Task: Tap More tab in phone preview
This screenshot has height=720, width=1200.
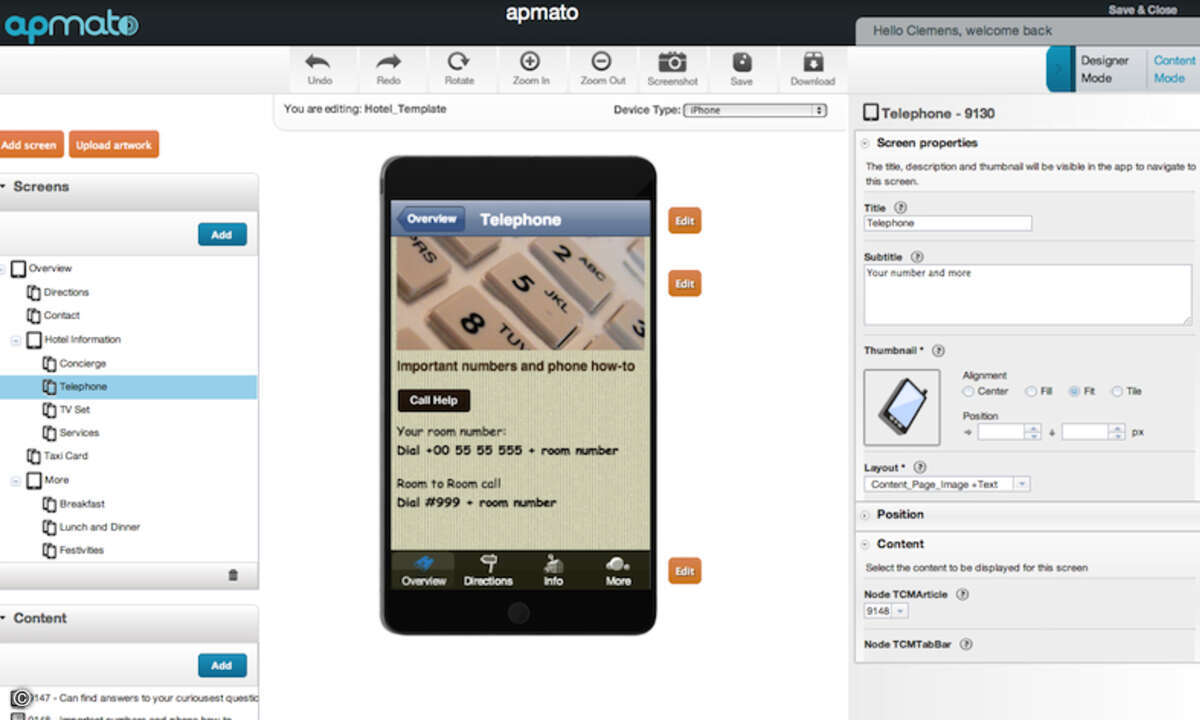Action: pyautogui.click(x=618, y=570)
